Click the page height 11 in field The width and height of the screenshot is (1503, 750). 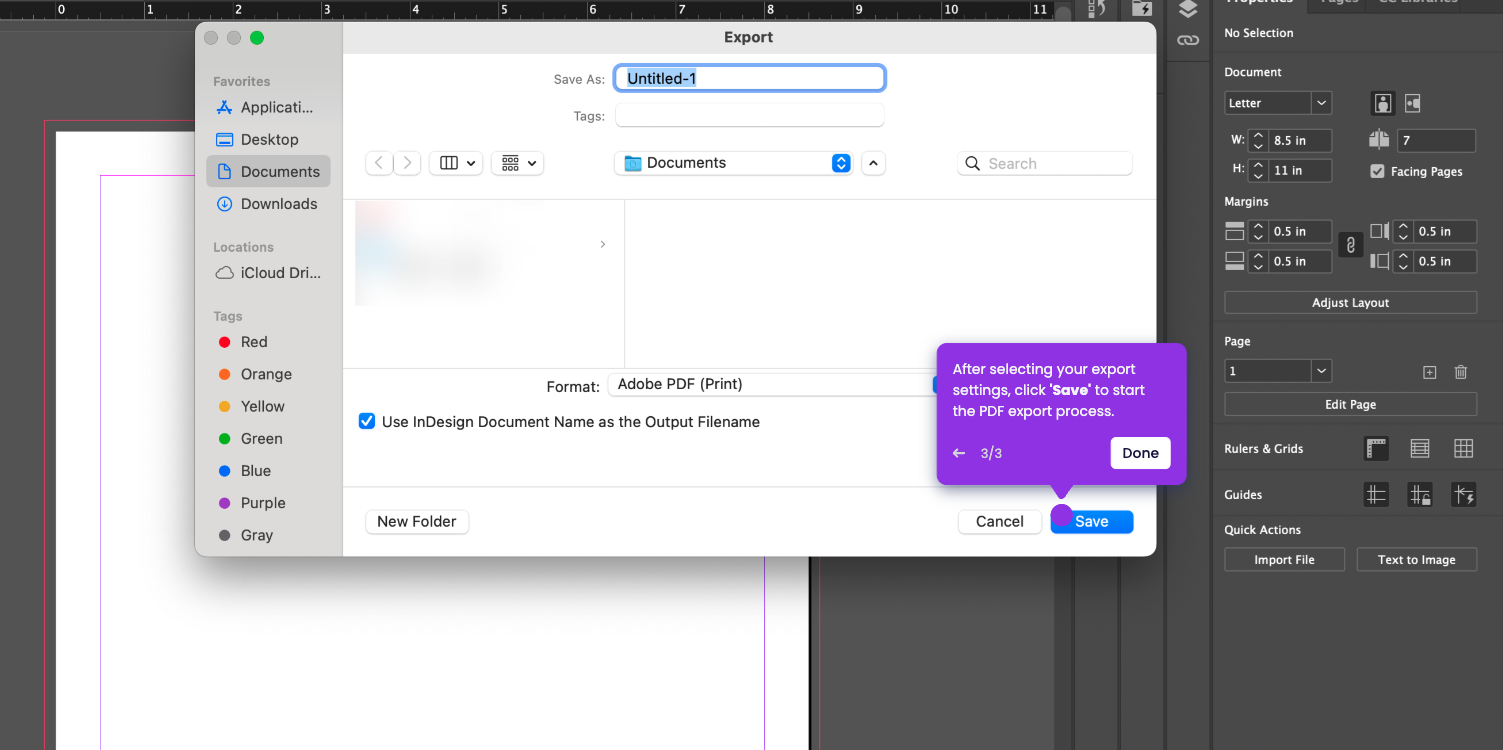[x=1299, y=171]
